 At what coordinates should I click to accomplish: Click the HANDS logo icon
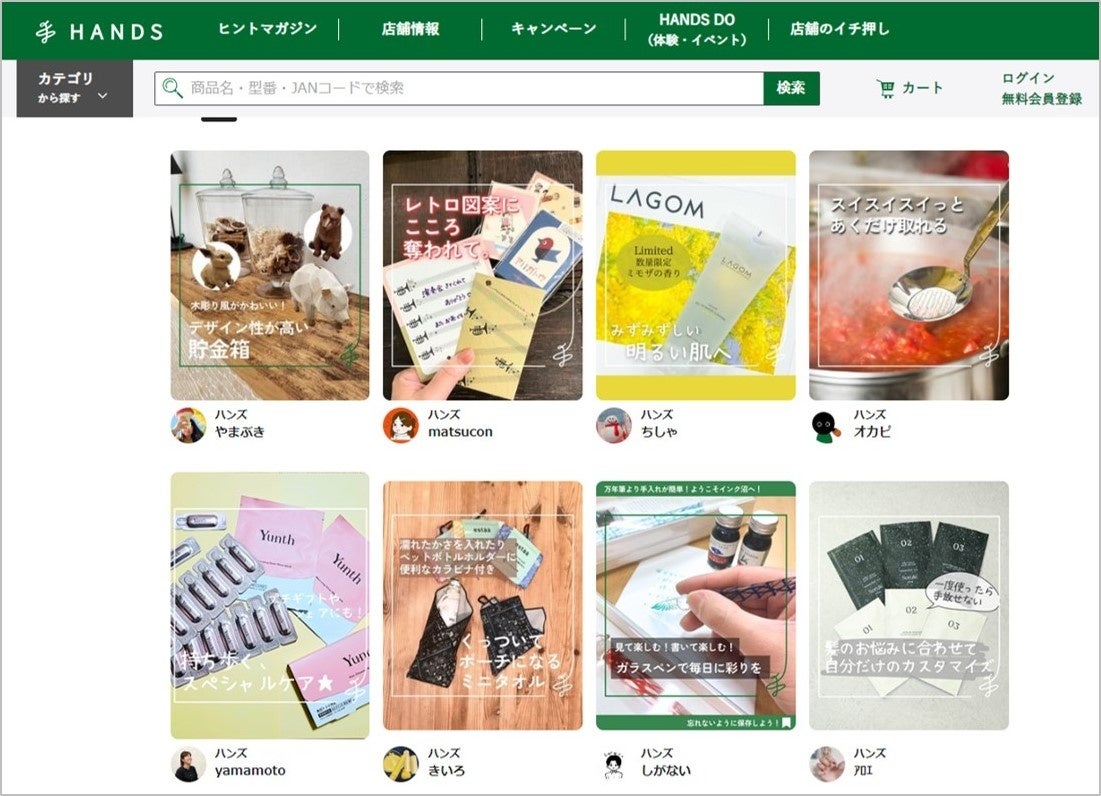click(x=46, y=32)
